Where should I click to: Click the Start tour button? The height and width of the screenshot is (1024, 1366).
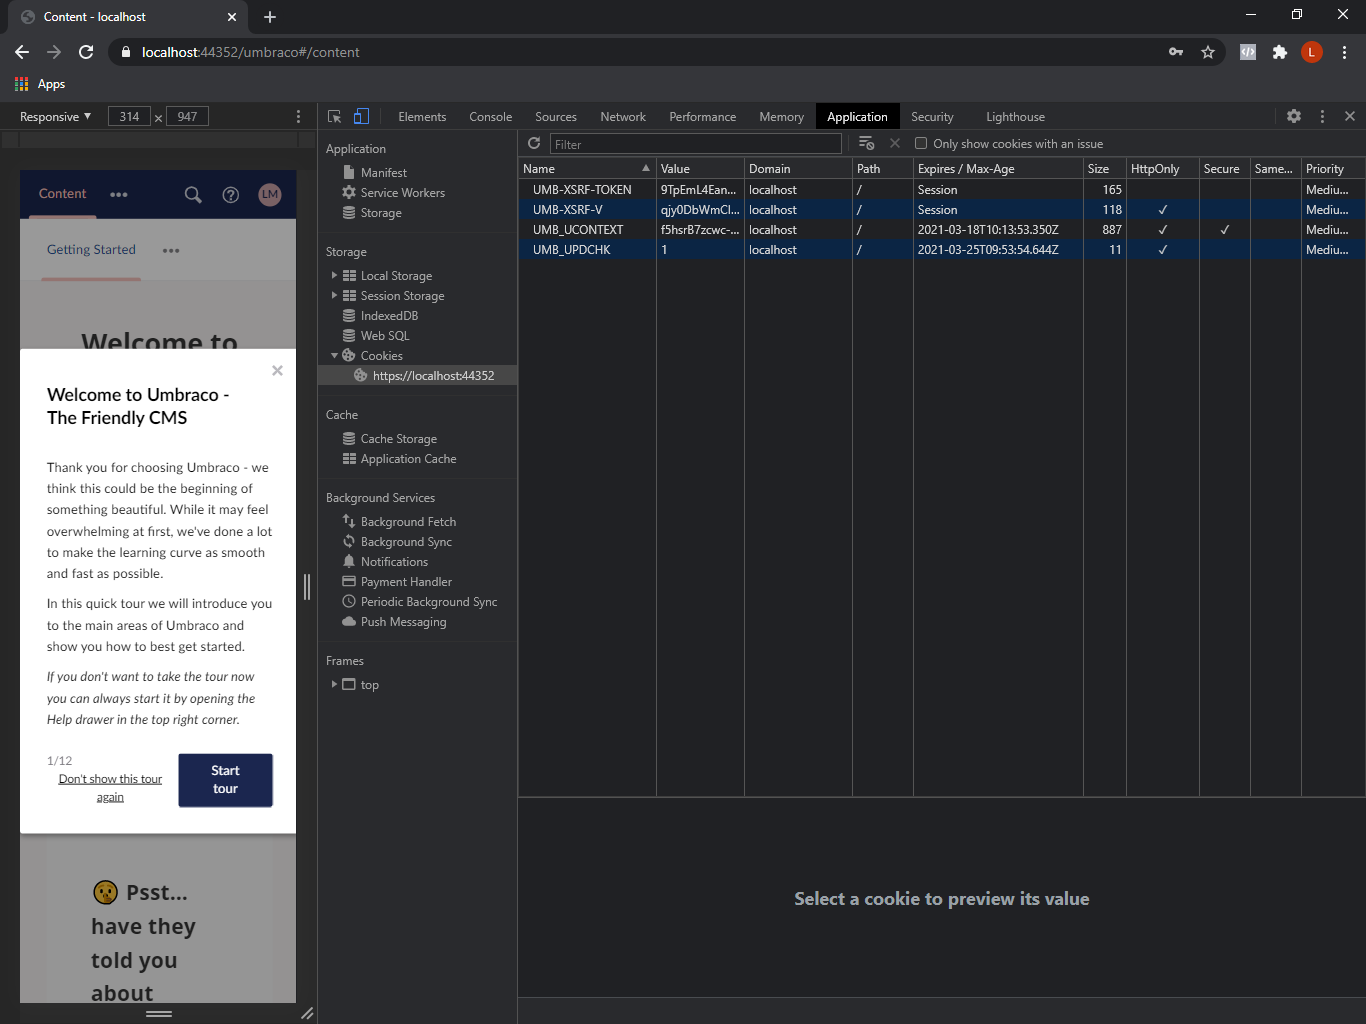(x=225, y=780)
